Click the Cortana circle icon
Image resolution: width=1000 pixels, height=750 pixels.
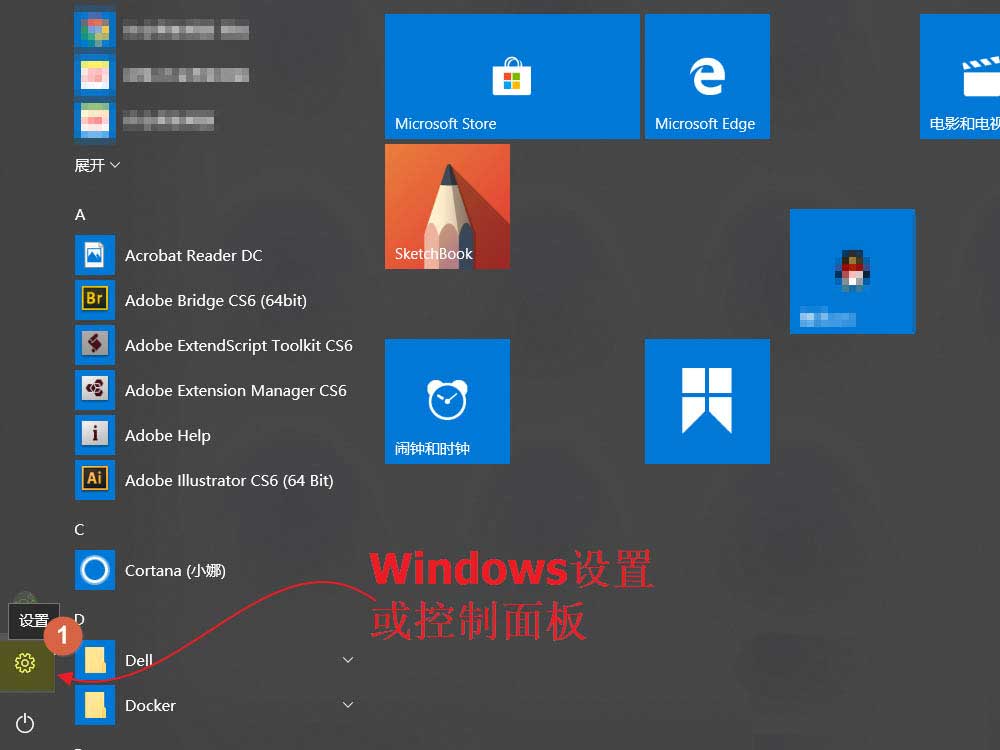95,570
